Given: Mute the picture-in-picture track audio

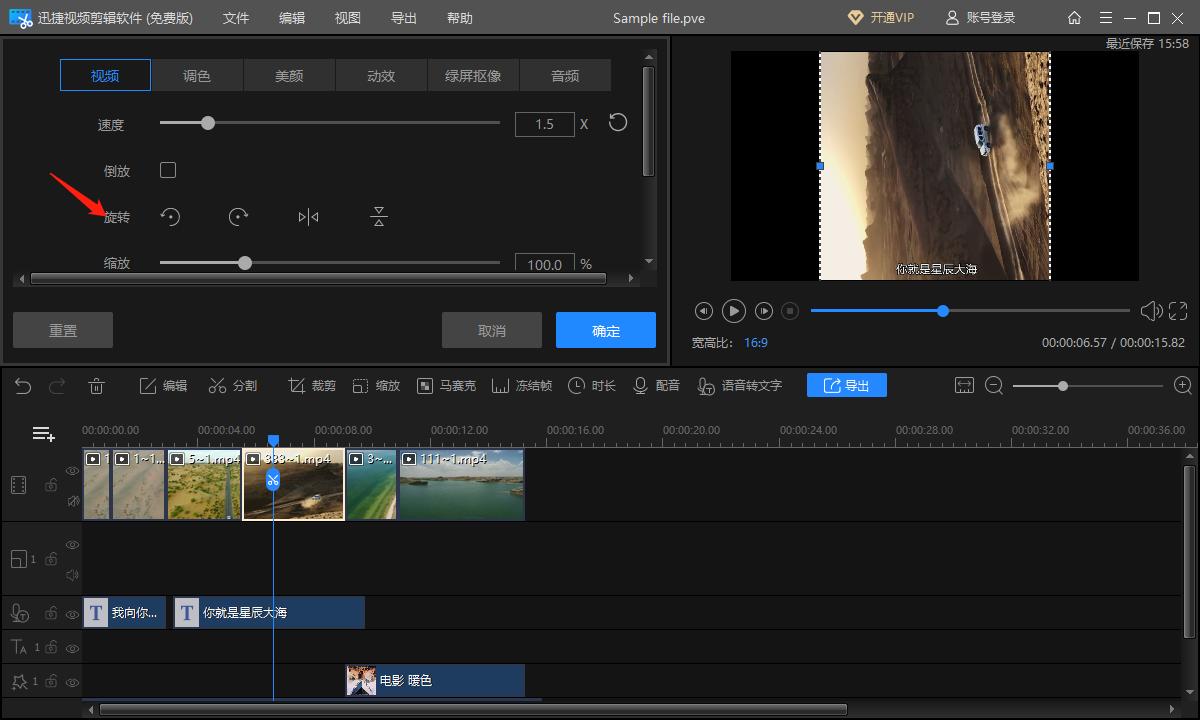Looking at the screenshot, I should click(x=72, y=575).
